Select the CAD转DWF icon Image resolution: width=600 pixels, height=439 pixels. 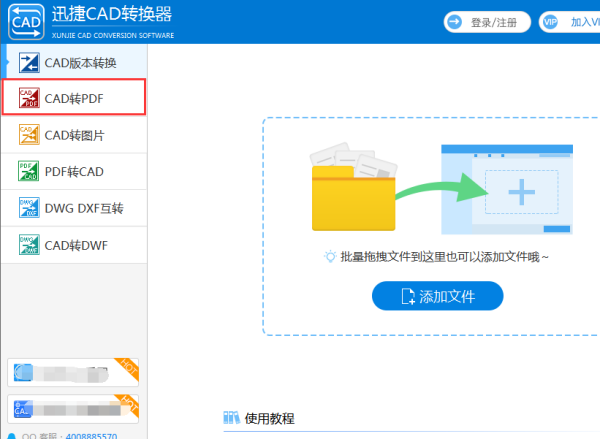(29, 245)
